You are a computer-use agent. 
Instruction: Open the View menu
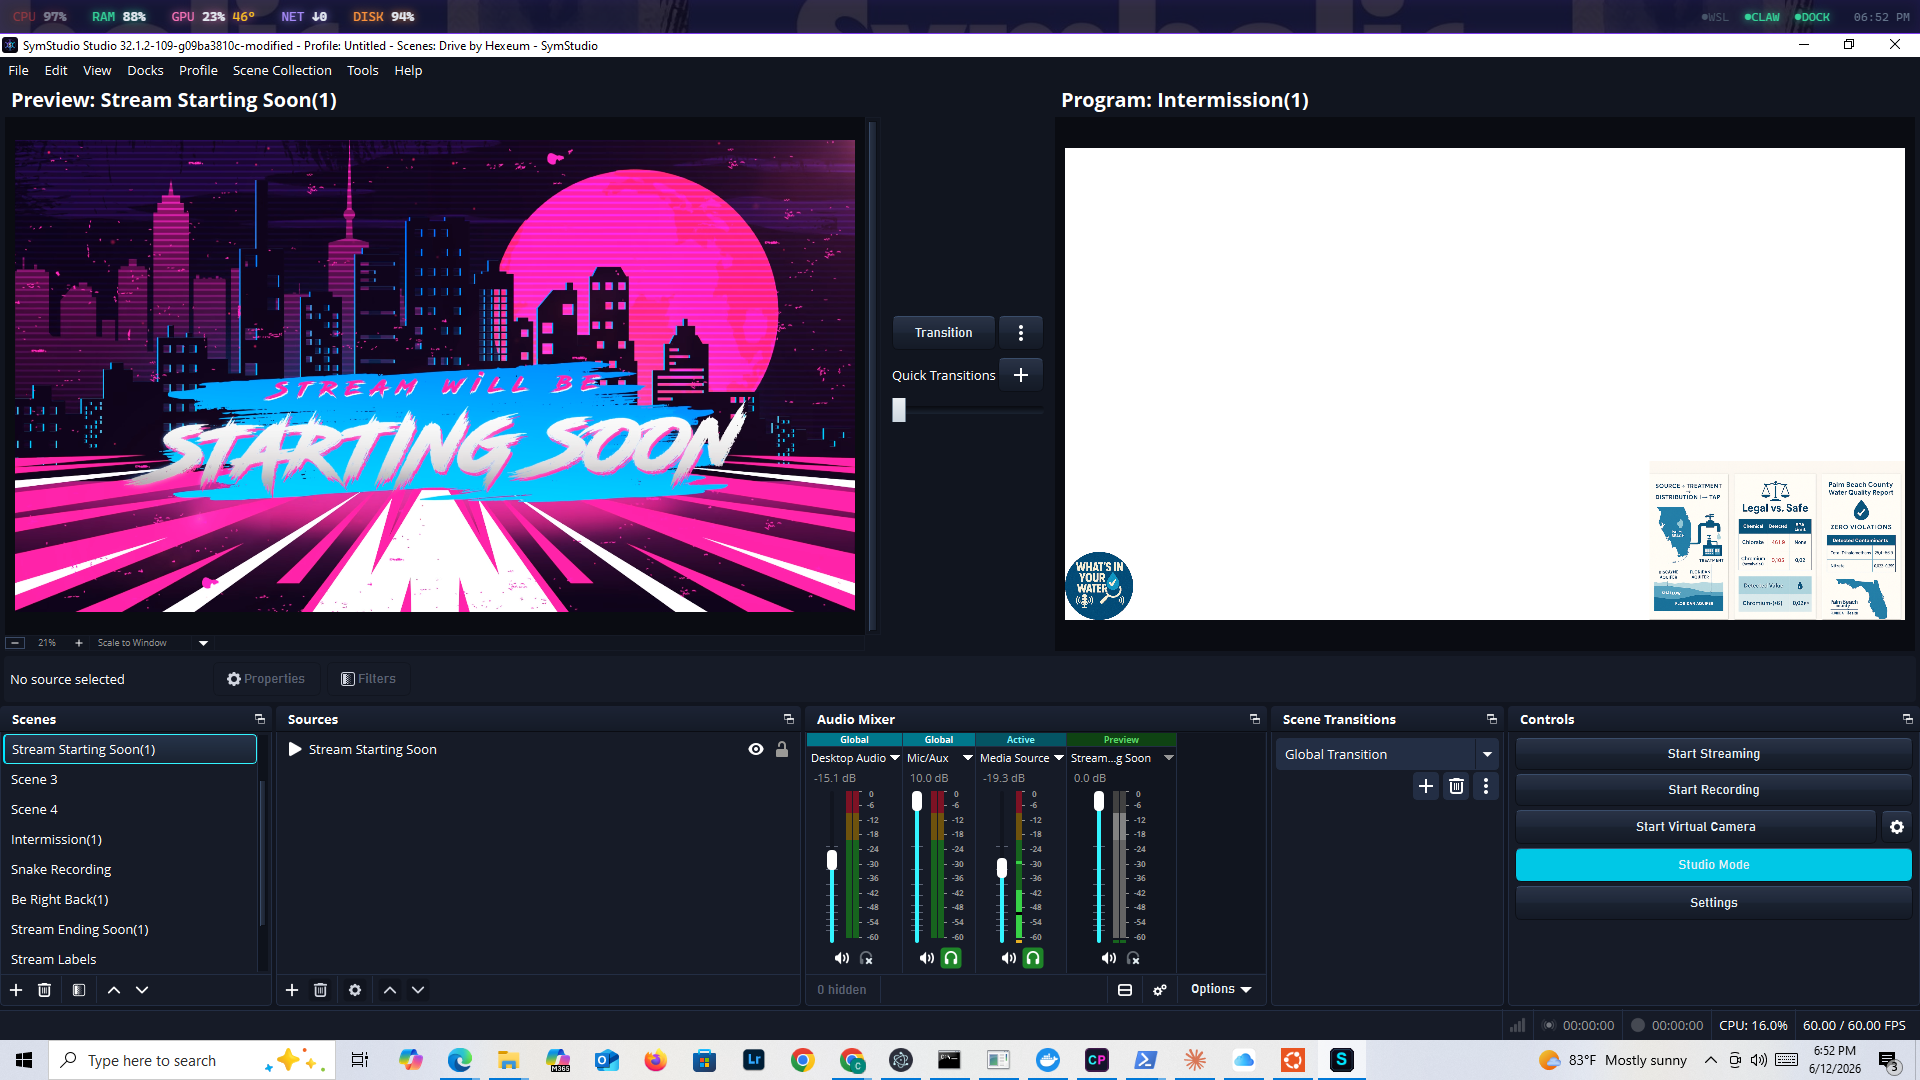(97, 71)
